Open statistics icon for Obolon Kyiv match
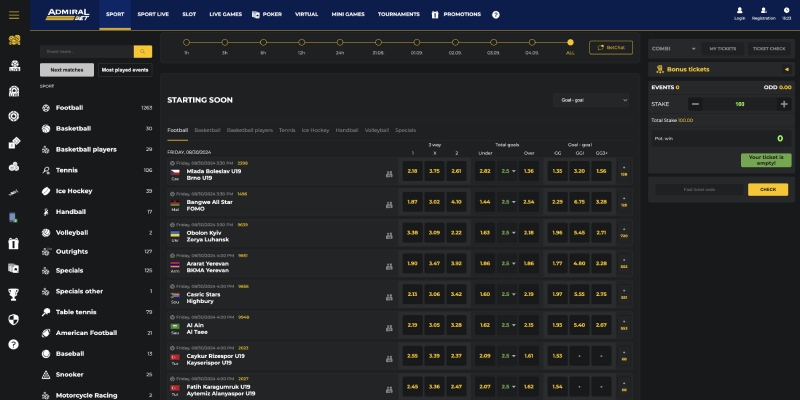800x400 pixels. point(389,236)
